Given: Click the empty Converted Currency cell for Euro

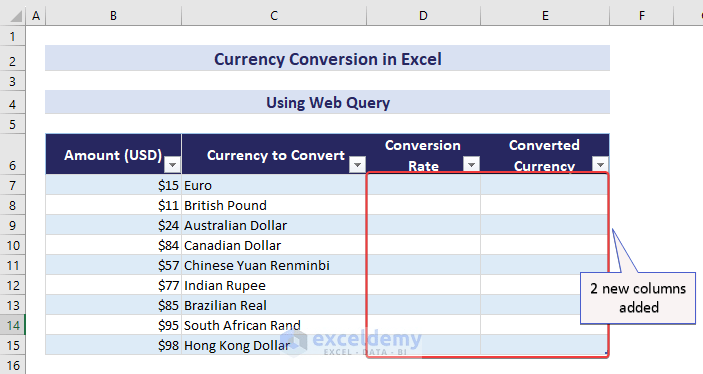Looking at the screenshot, I should 545,185.
